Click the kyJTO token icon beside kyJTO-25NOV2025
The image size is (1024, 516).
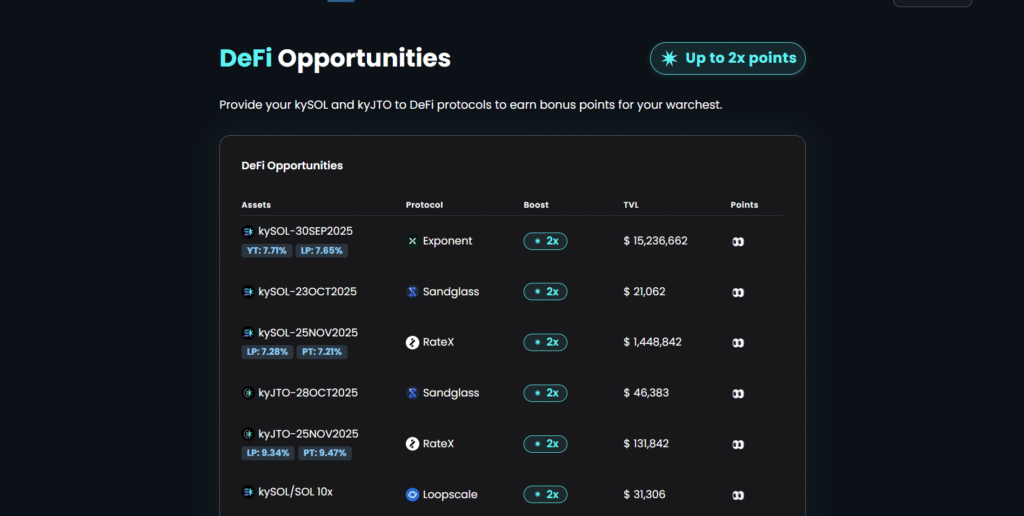248,434
